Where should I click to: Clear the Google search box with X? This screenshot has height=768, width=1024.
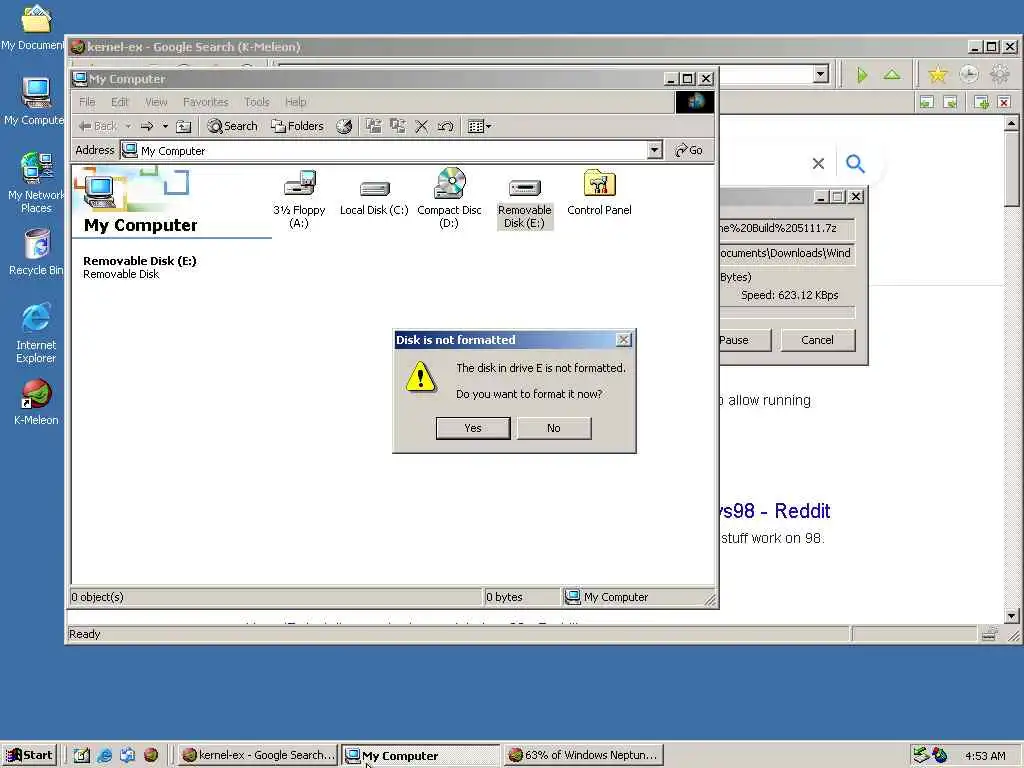pyautogui.click(x=818, y=163)
